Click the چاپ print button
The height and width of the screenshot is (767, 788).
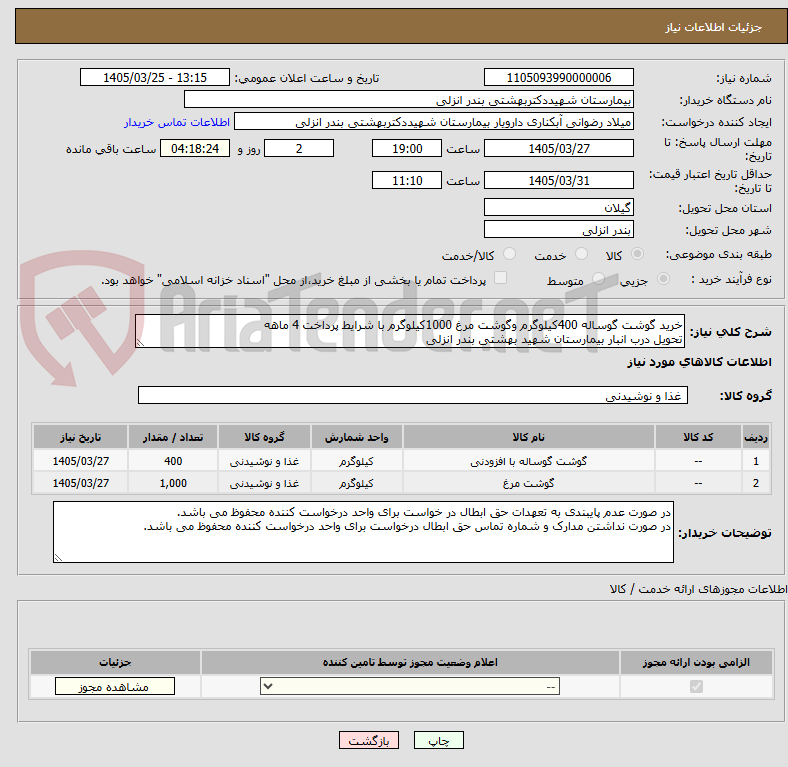[x=439, y=740]
